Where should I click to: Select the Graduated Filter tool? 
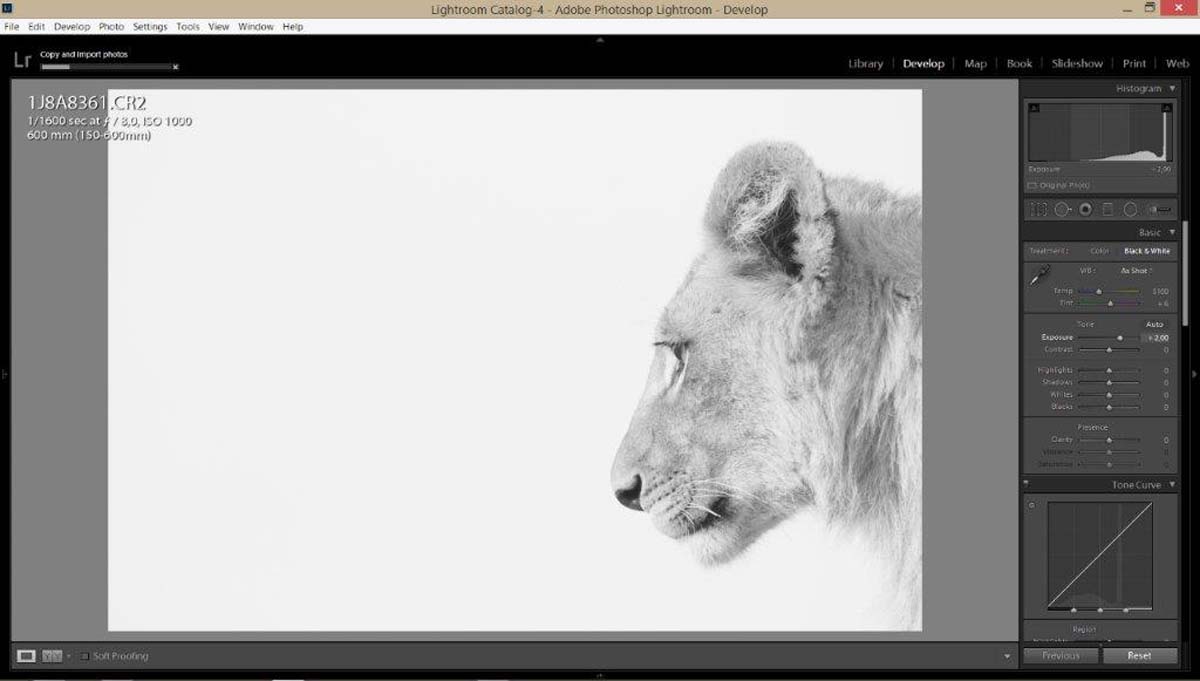[1108, 210]
